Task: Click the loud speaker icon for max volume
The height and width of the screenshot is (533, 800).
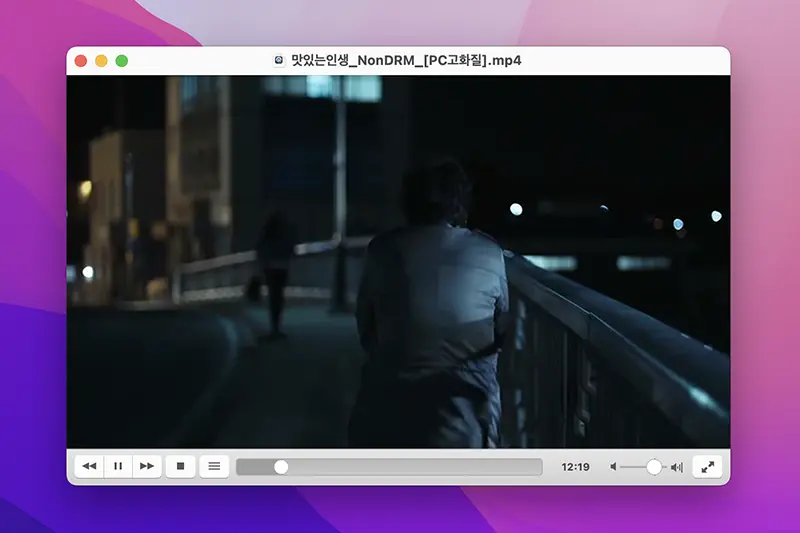Action: [677, 467]
